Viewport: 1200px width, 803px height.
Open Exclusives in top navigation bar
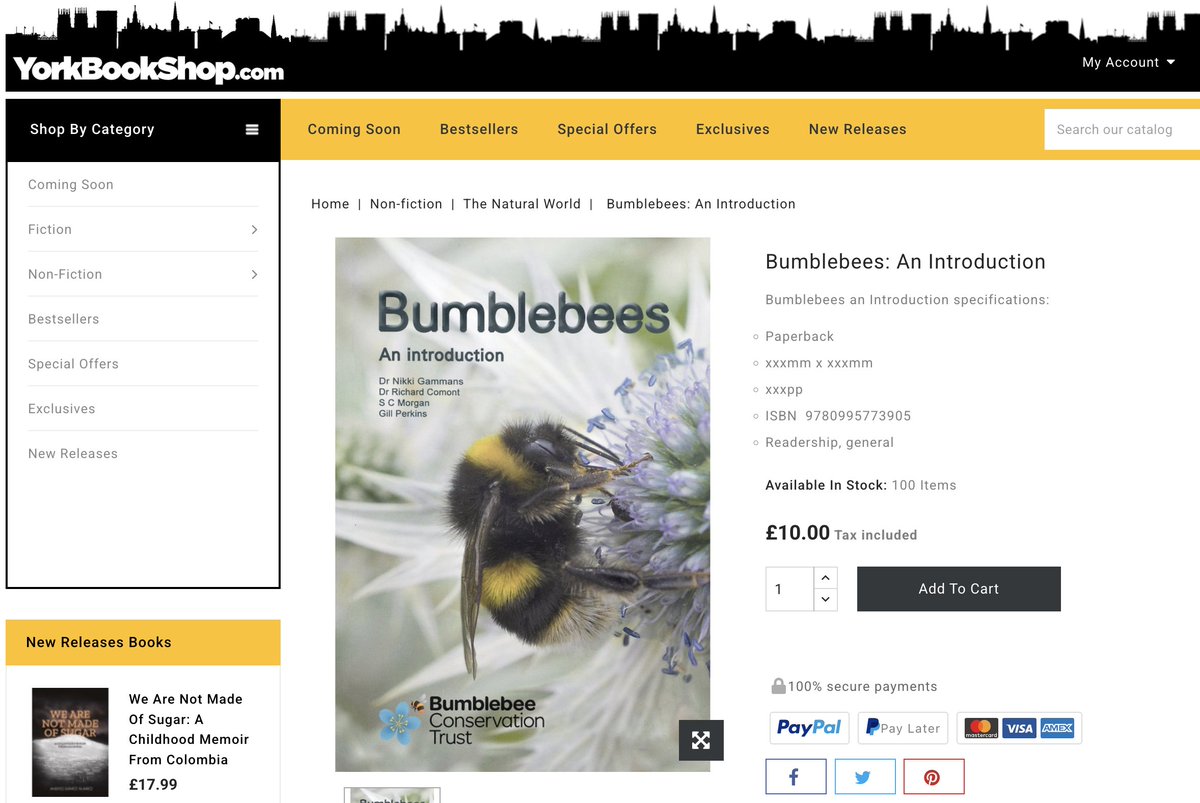tap(733, 129)
